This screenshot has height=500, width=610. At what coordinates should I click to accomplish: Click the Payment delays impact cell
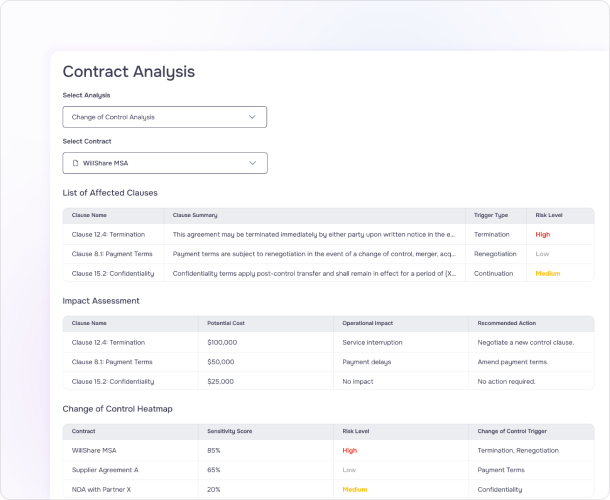[366, 362]
